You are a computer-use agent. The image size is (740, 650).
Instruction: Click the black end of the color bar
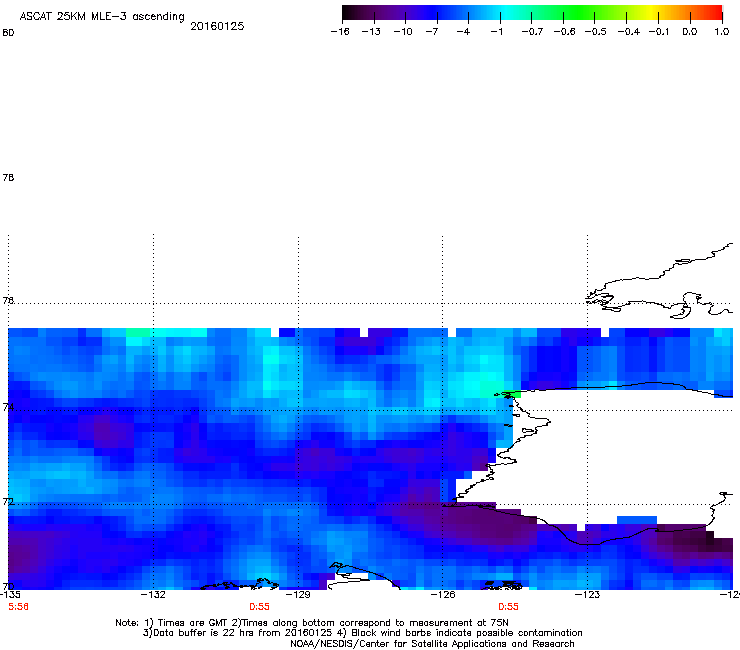[349, 13]
